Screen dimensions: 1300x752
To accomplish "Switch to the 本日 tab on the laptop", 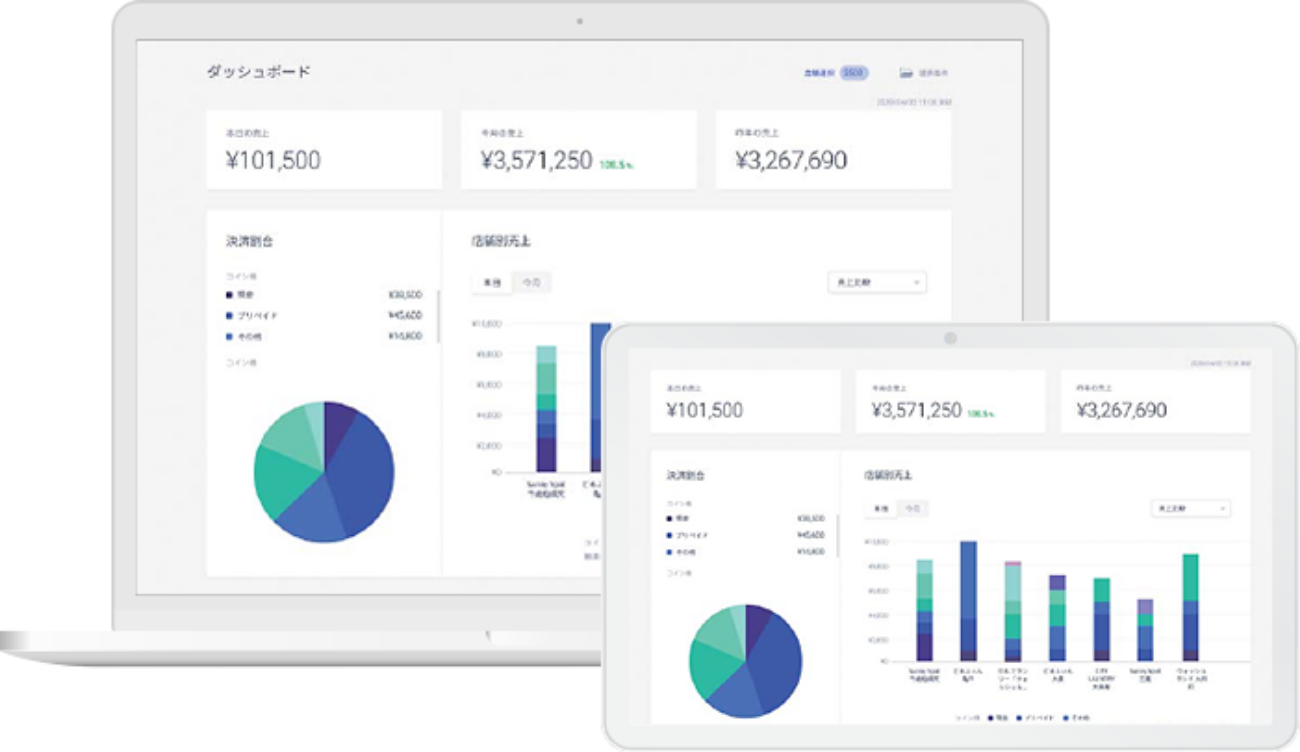I will (491, 283).
